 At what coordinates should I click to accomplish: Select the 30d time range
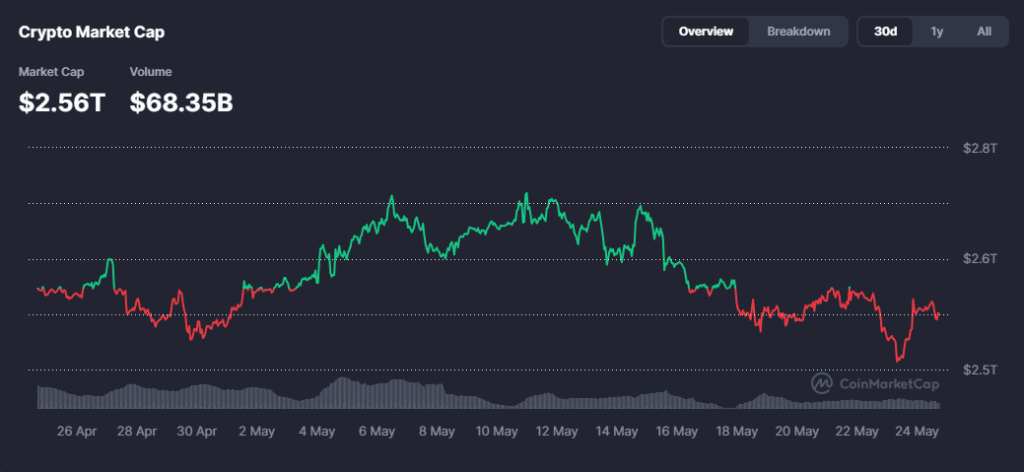pos(886,31)
